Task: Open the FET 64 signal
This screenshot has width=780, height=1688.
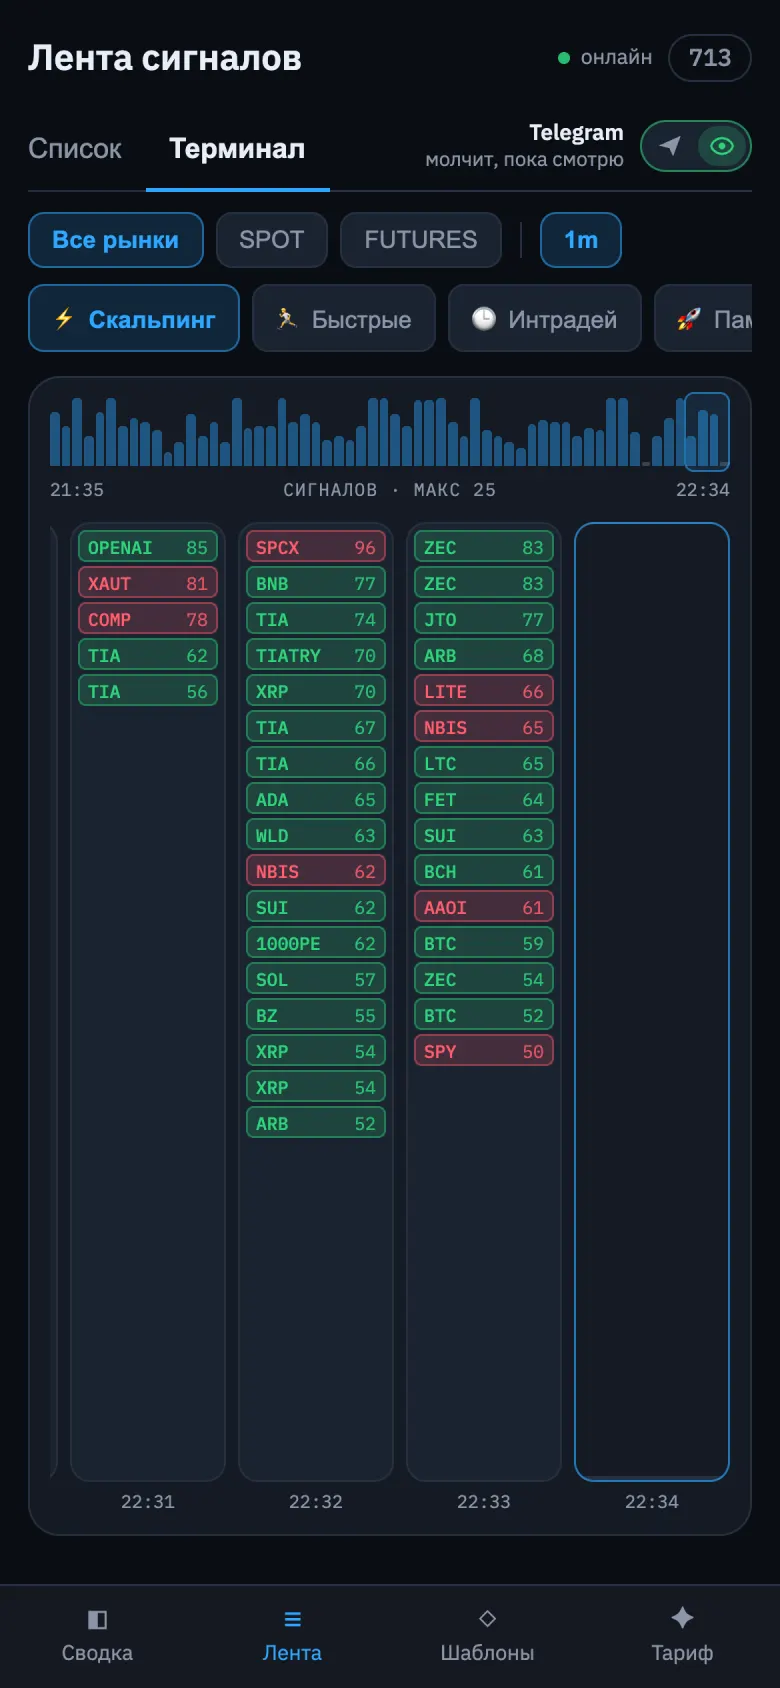Action: [484, 799]
